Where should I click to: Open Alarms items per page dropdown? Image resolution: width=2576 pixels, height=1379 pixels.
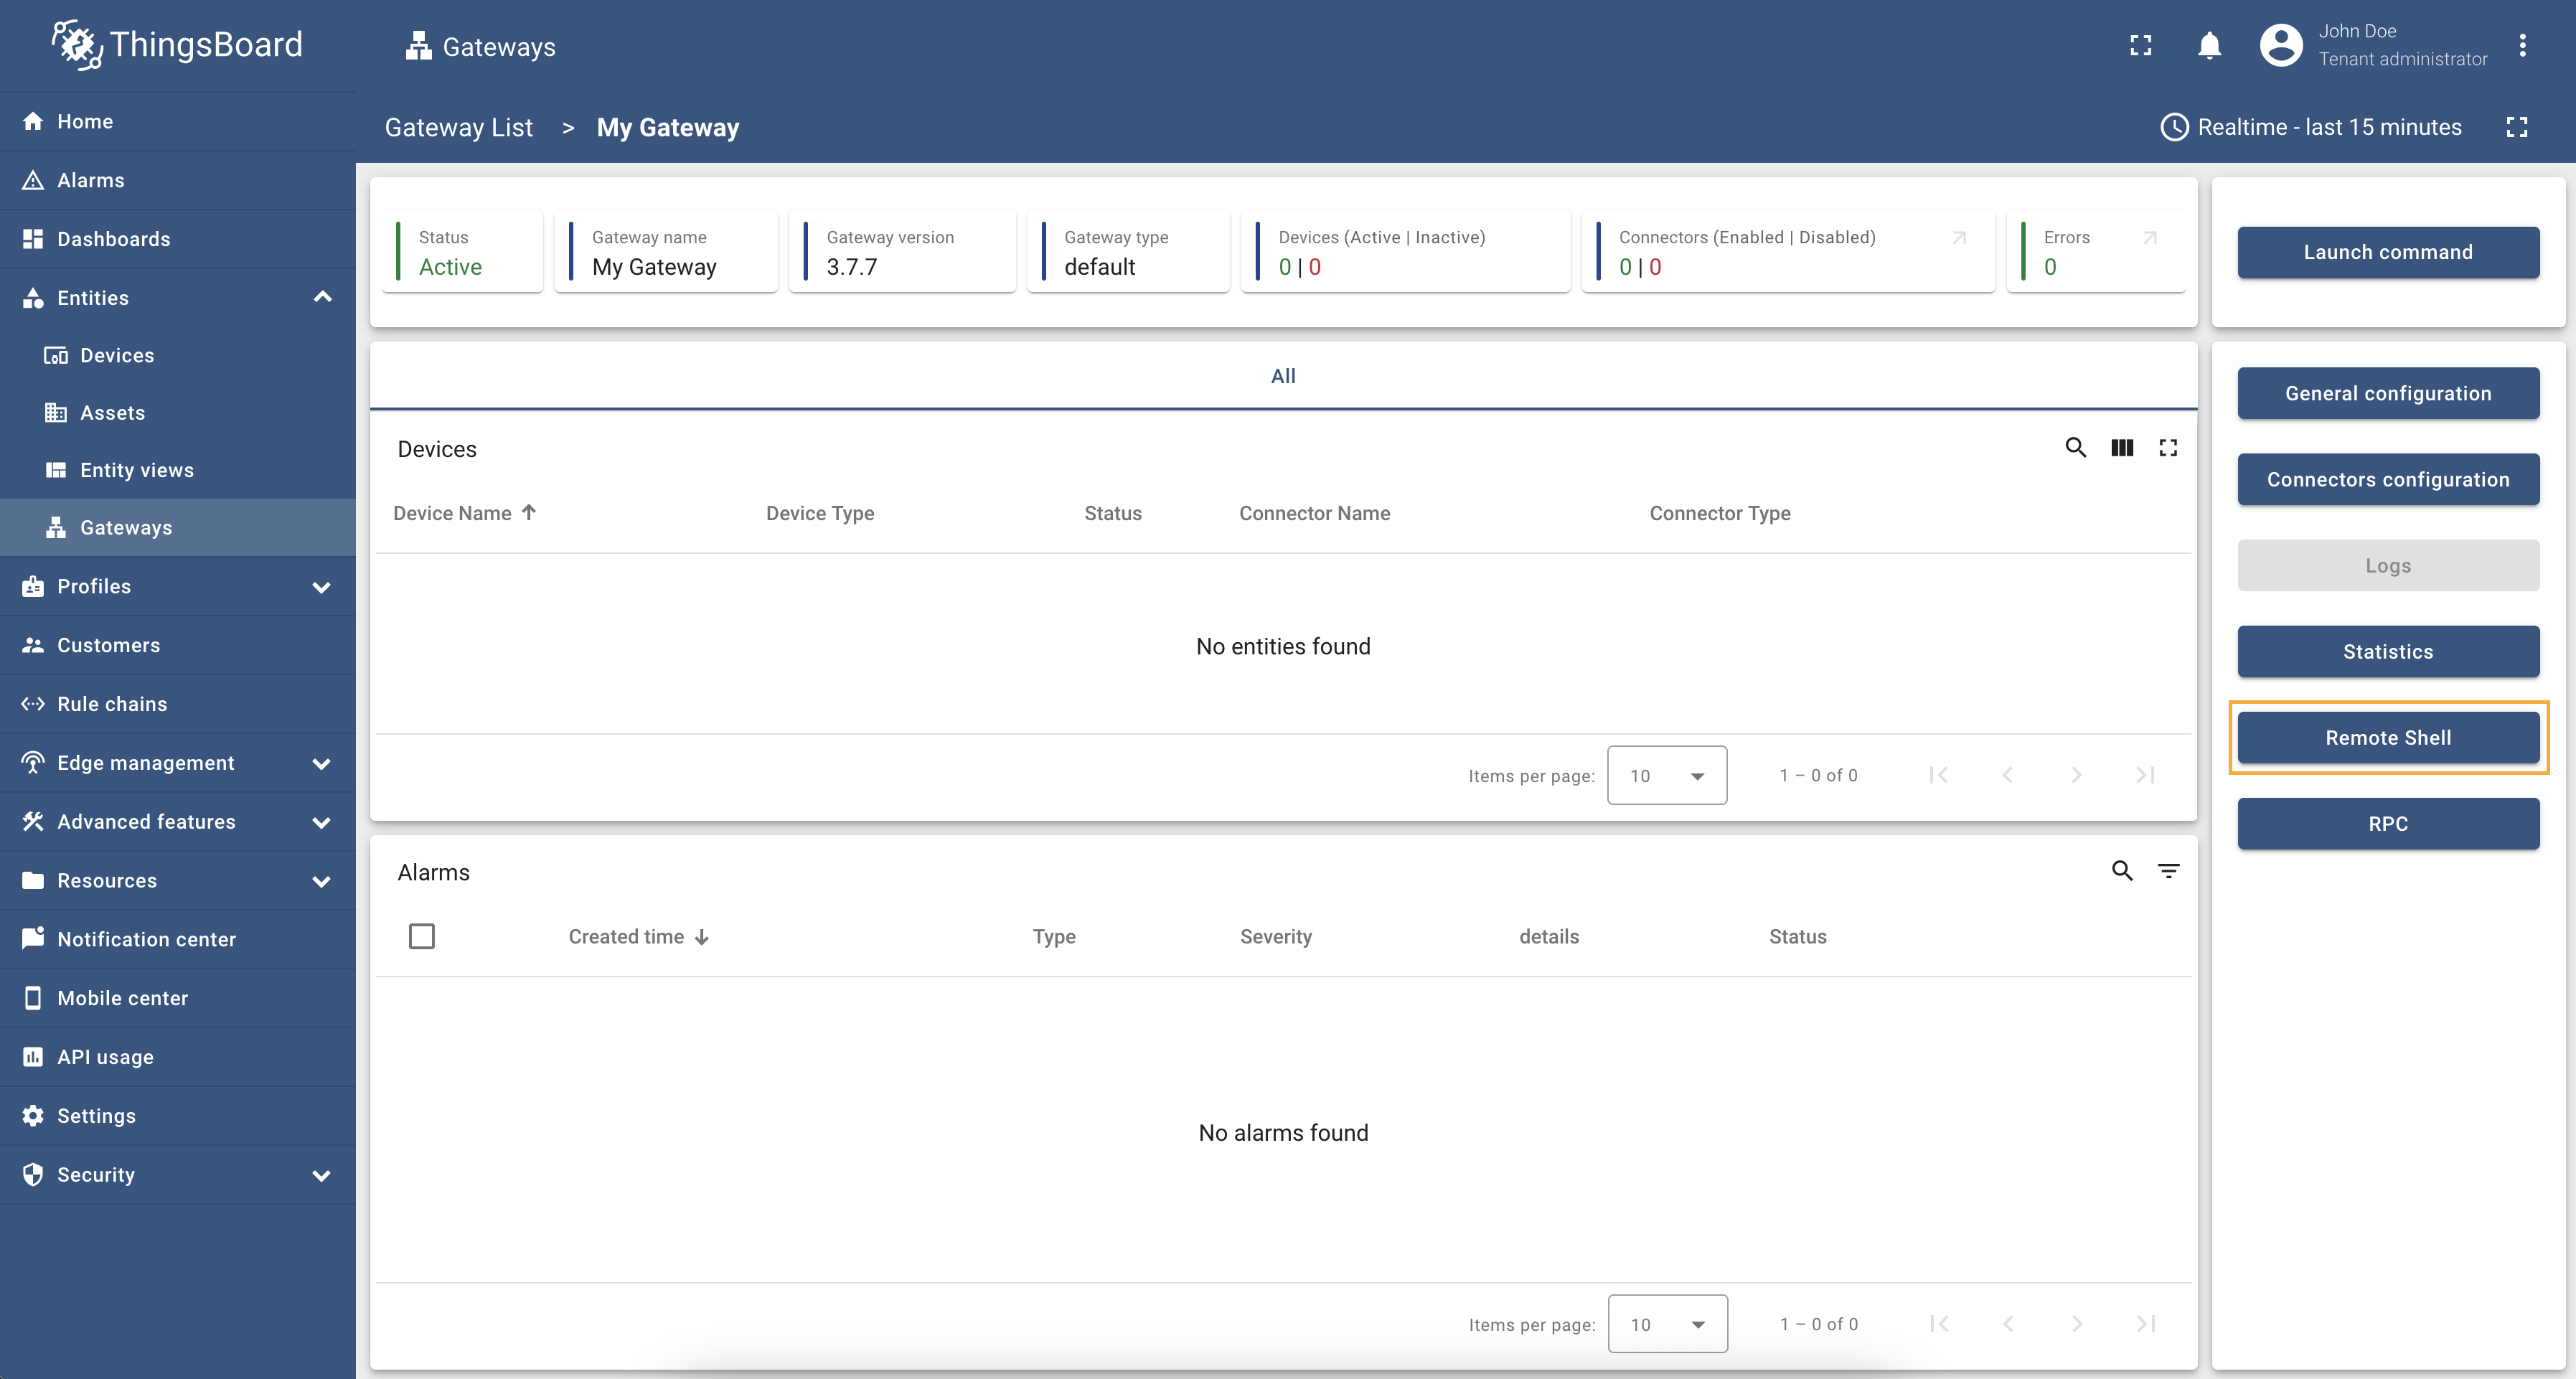[x=1667, y=1324]
